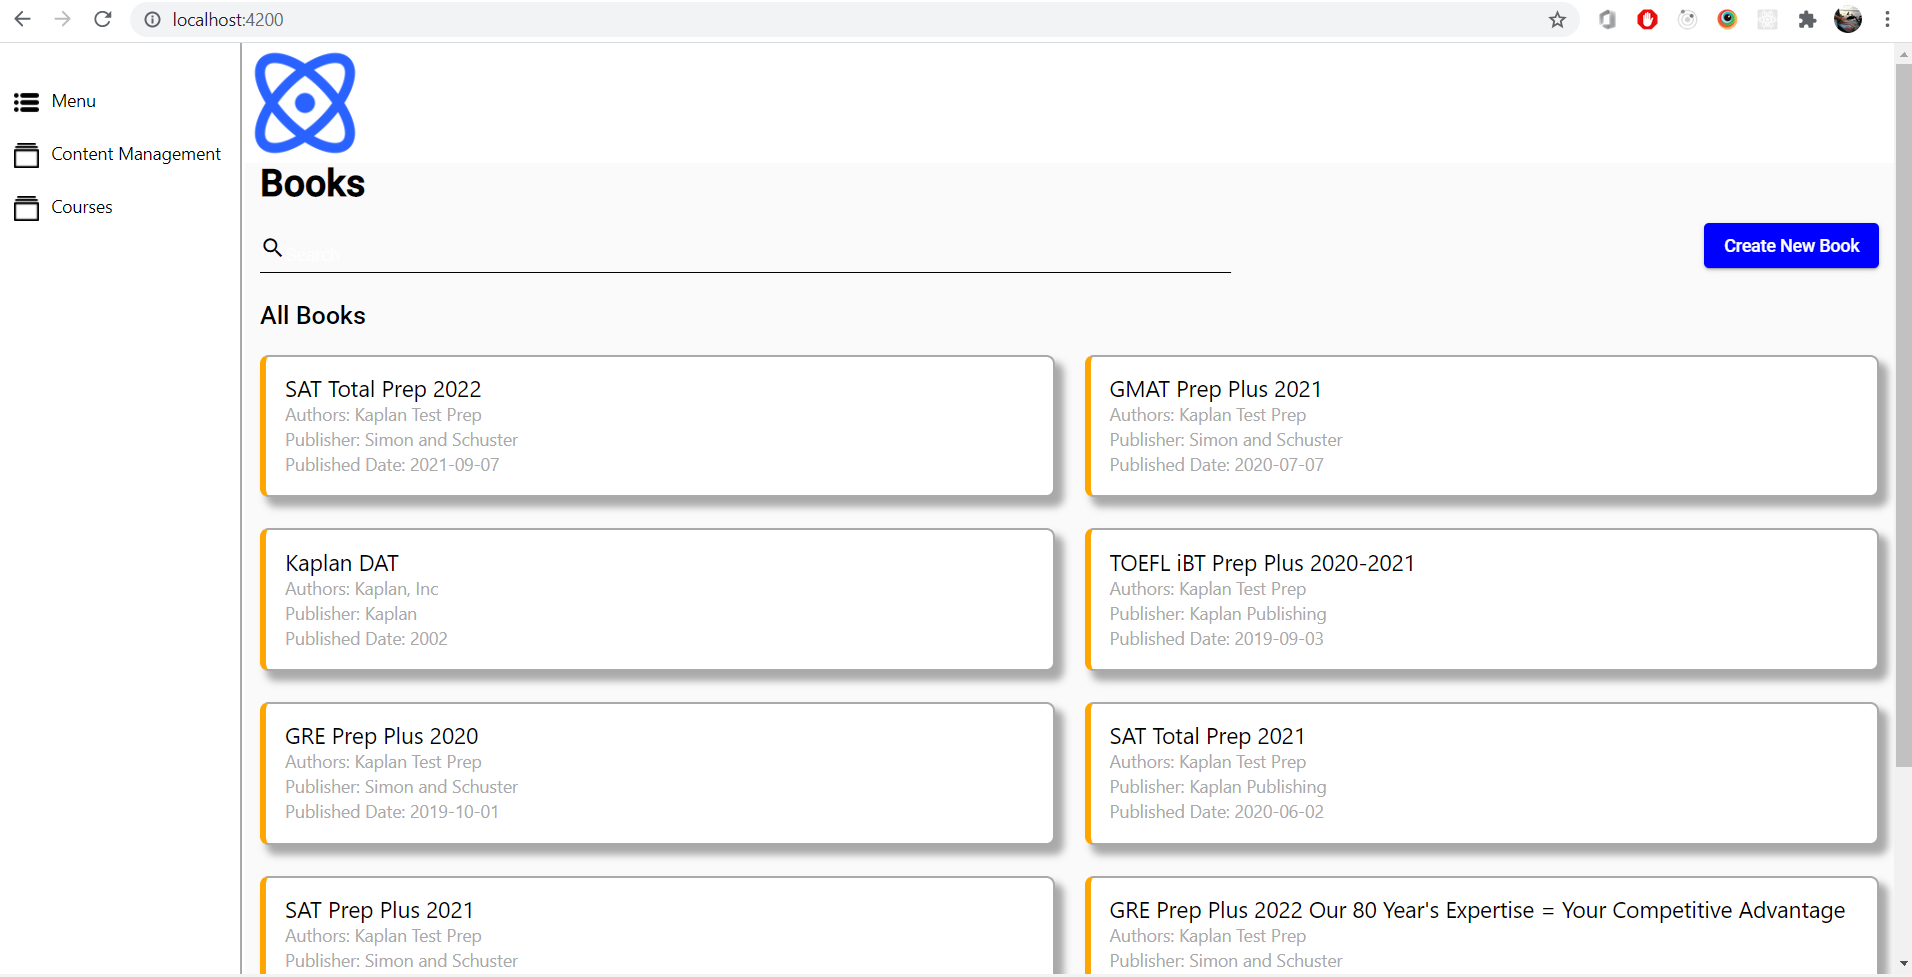Click the Content Management sidebar icon
Screen dimensions: 1912x977
(26, 155)
